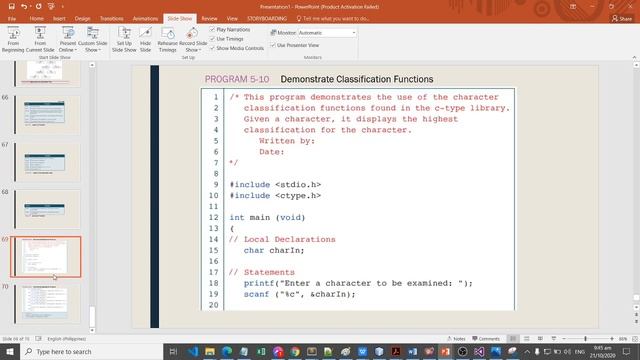Start slideshow From Beginning
This screenshot has height=360, width=640.
[13, 39]
